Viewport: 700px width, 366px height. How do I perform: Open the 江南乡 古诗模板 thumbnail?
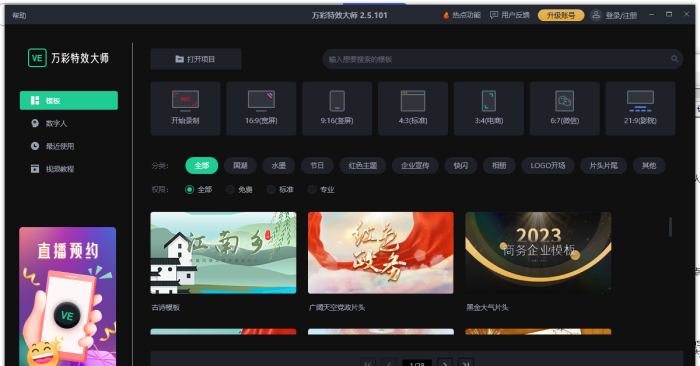tap(223, 253)
